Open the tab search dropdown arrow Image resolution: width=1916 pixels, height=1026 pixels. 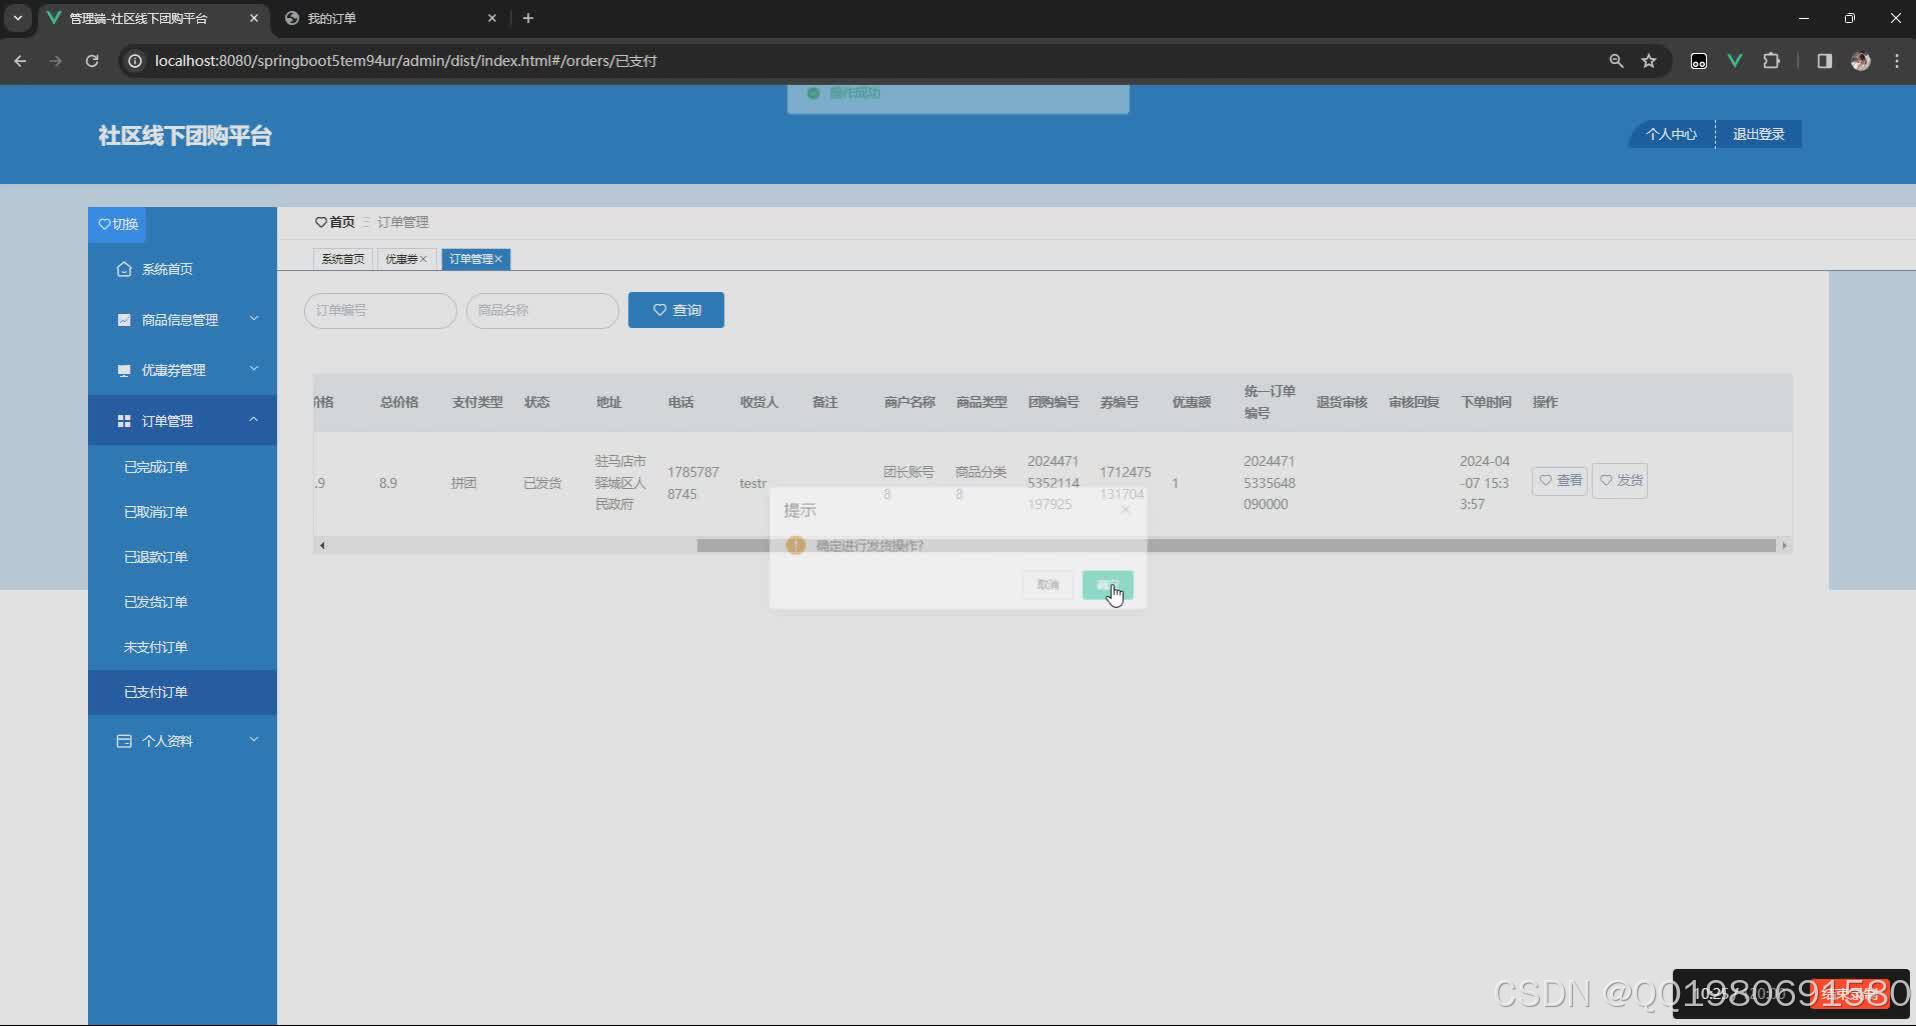coord(18,18)
